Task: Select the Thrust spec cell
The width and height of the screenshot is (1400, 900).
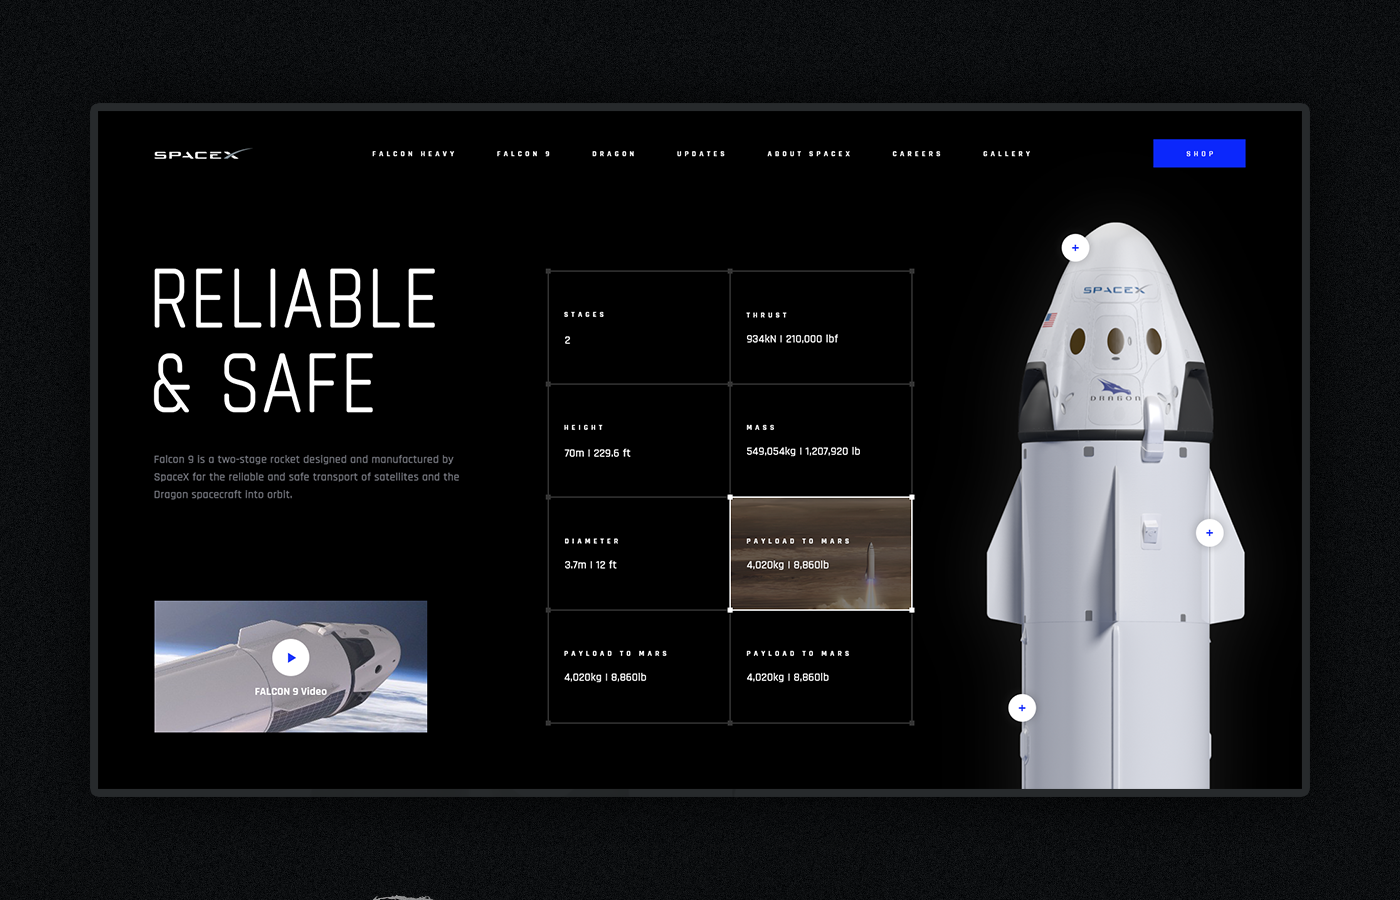Action: tap(821, 327)
